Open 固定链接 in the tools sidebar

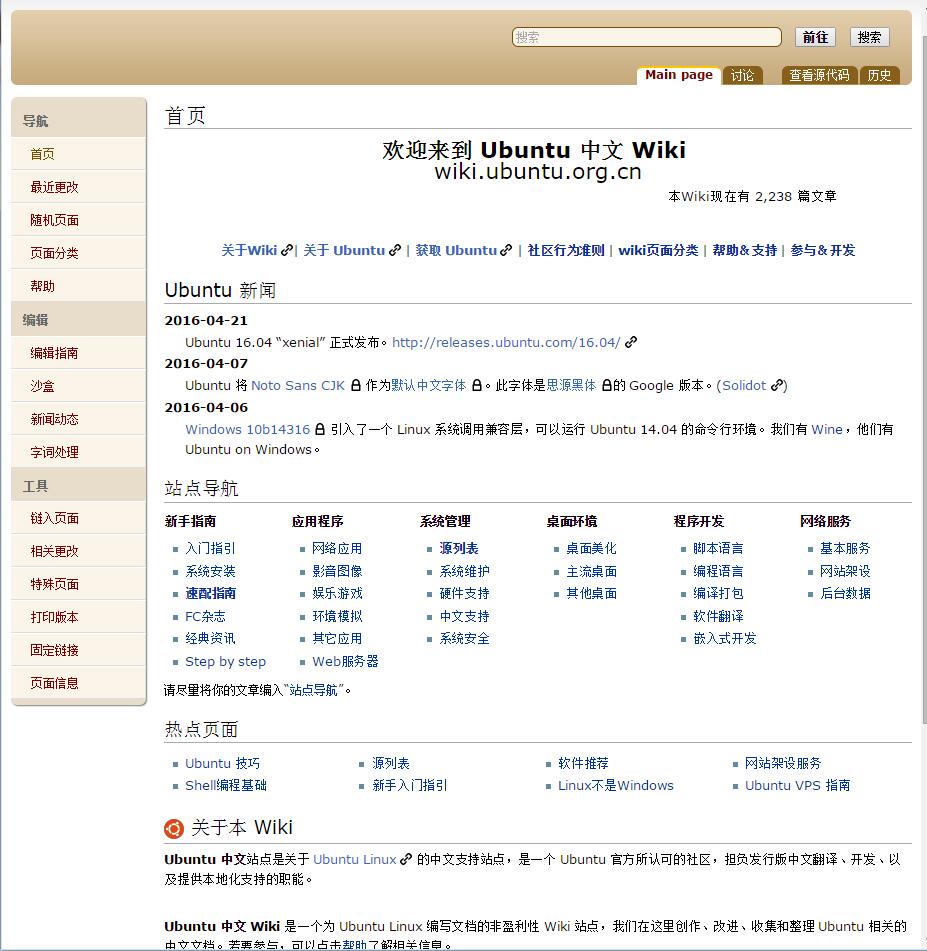click(55, 650)
